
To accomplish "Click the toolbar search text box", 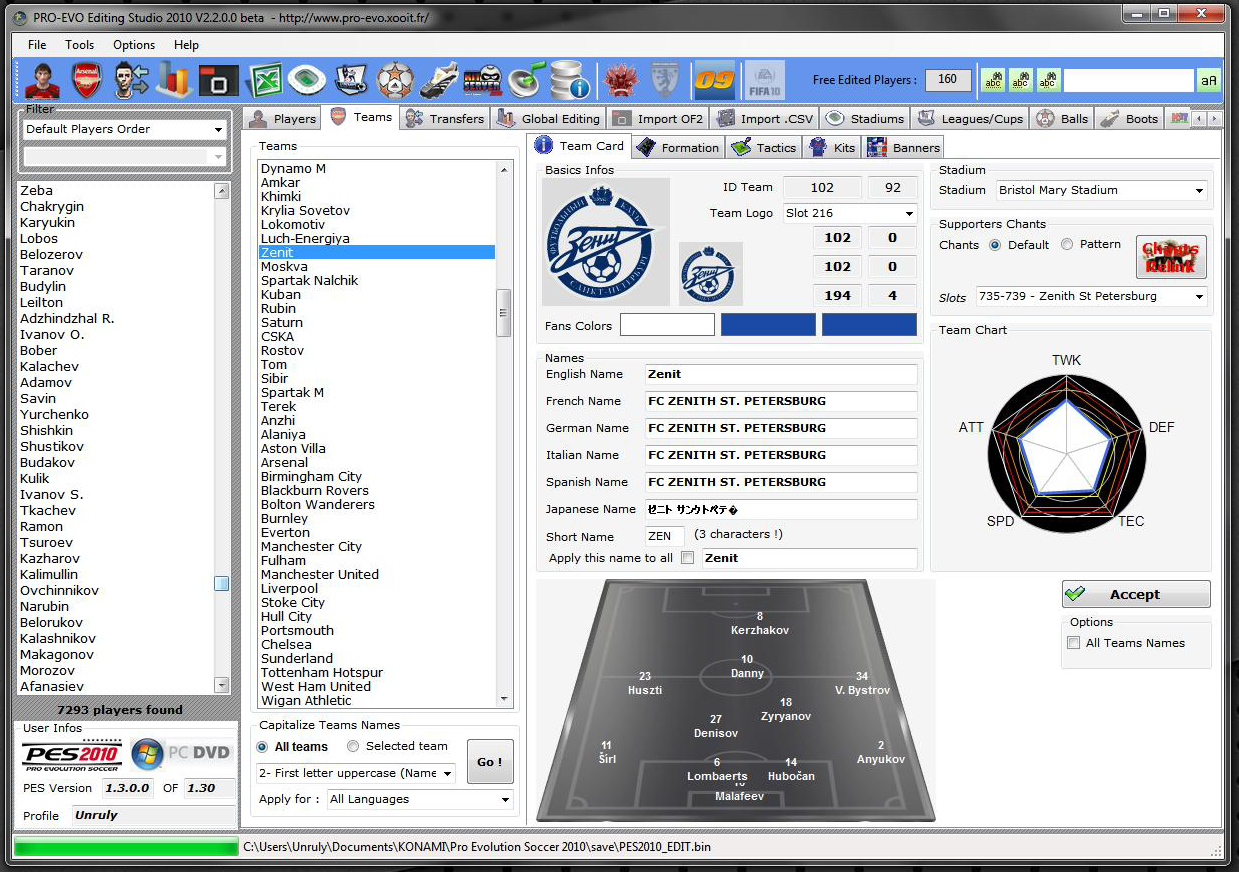I will coord(1129,80).
